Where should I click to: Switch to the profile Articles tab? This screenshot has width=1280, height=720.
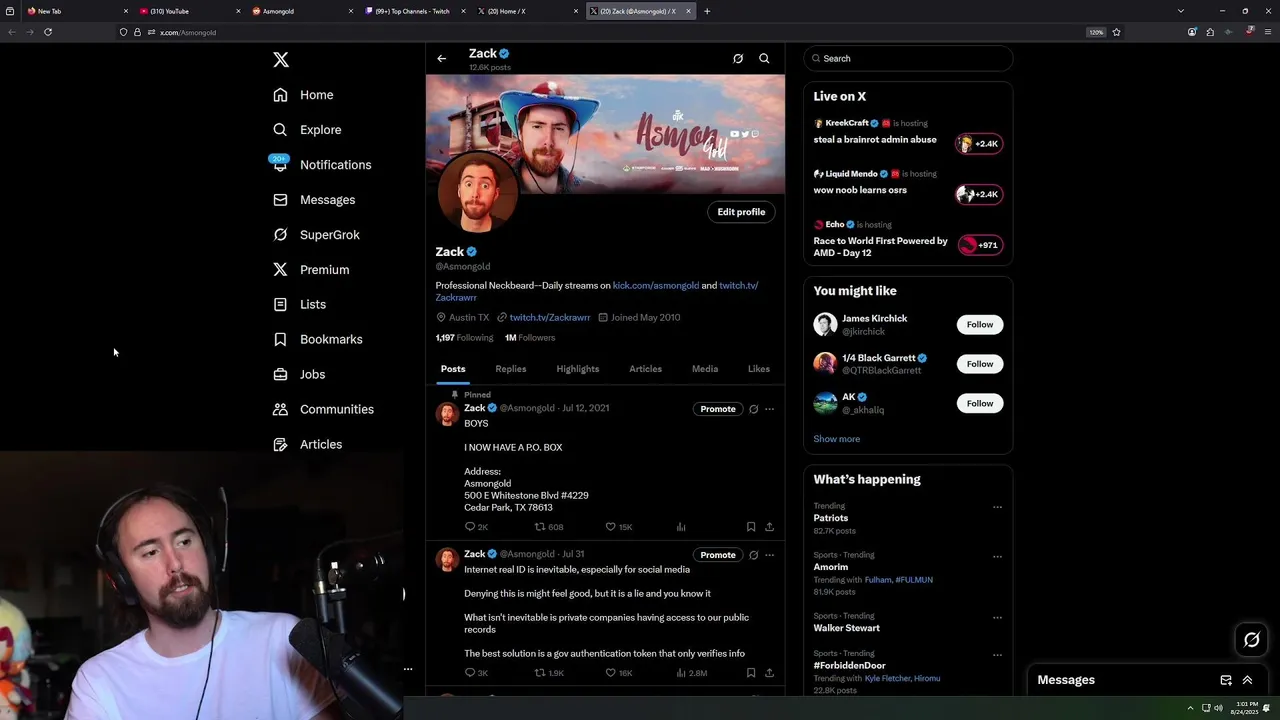[645, 369]
